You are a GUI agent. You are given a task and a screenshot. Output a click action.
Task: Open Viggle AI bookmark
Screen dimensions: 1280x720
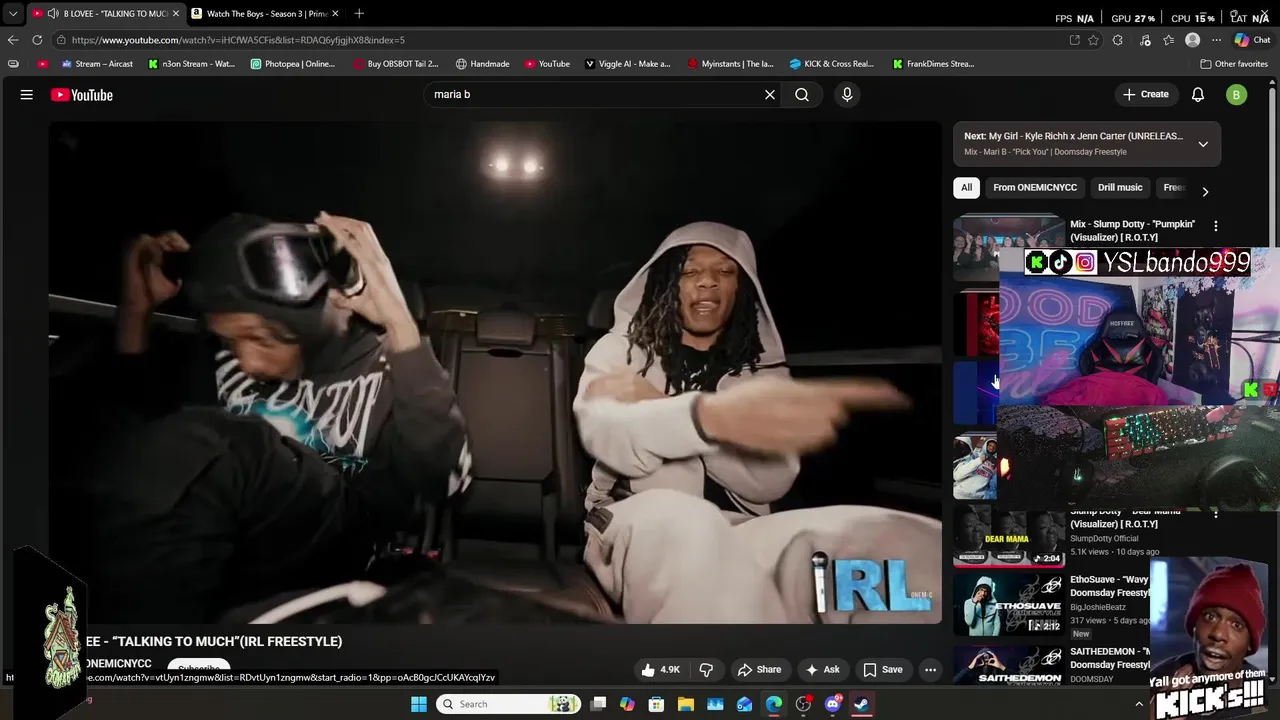coord(627,64)
